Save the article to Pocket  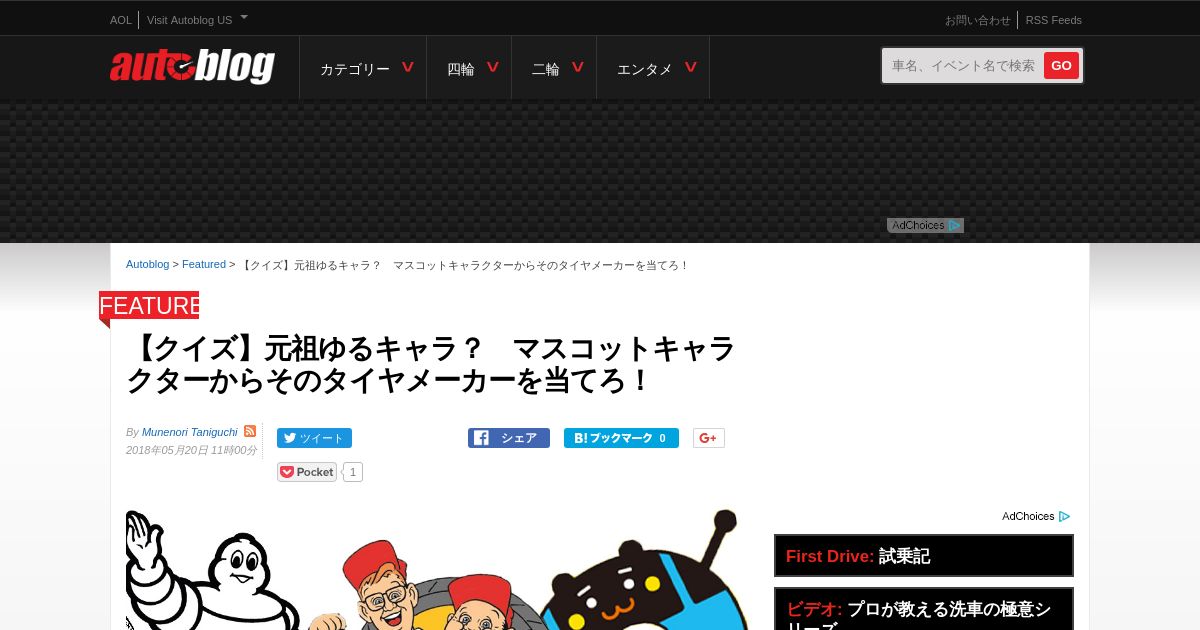point(307,472)
